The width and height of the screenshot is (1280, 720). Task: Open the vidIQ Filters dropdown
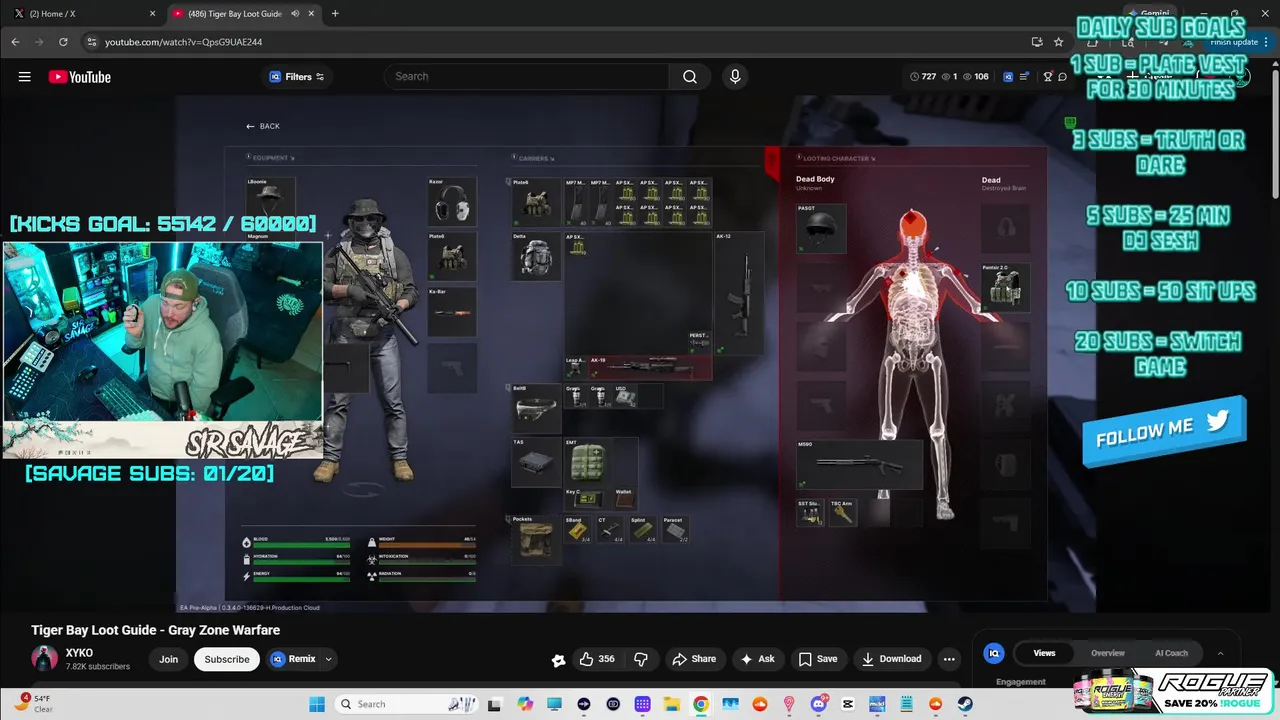click(x=297, y=77)
